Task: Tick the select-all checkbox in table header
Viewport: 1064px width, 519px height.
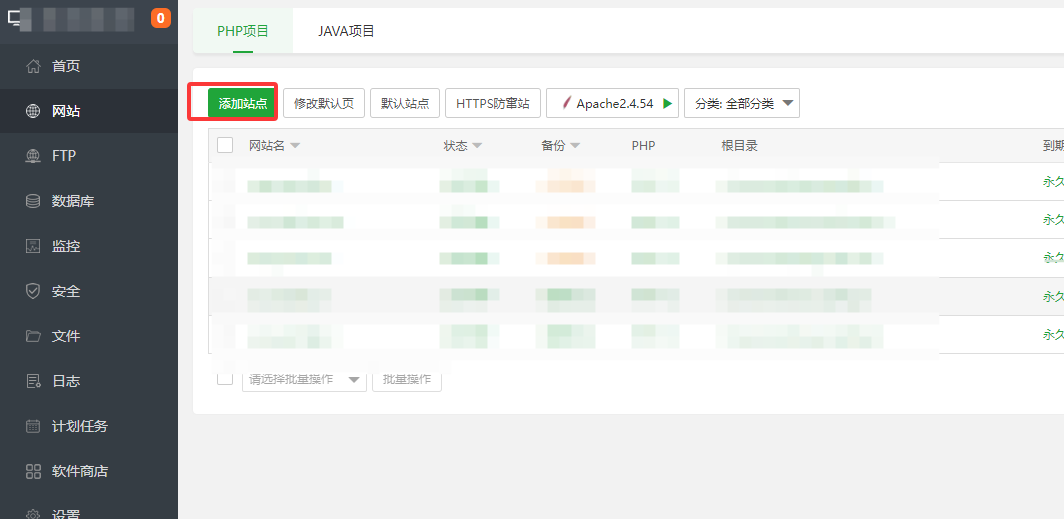Action: [x=225, y=145]
